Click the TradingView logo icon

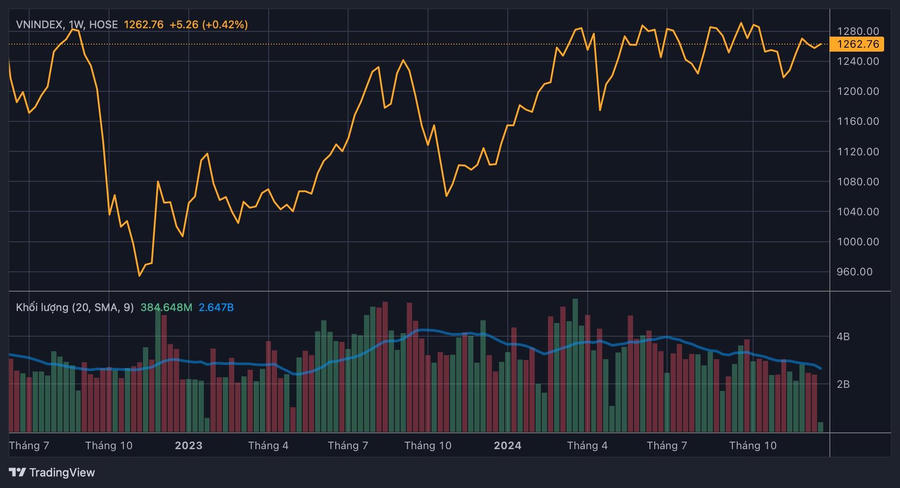[x=17, y=472]
